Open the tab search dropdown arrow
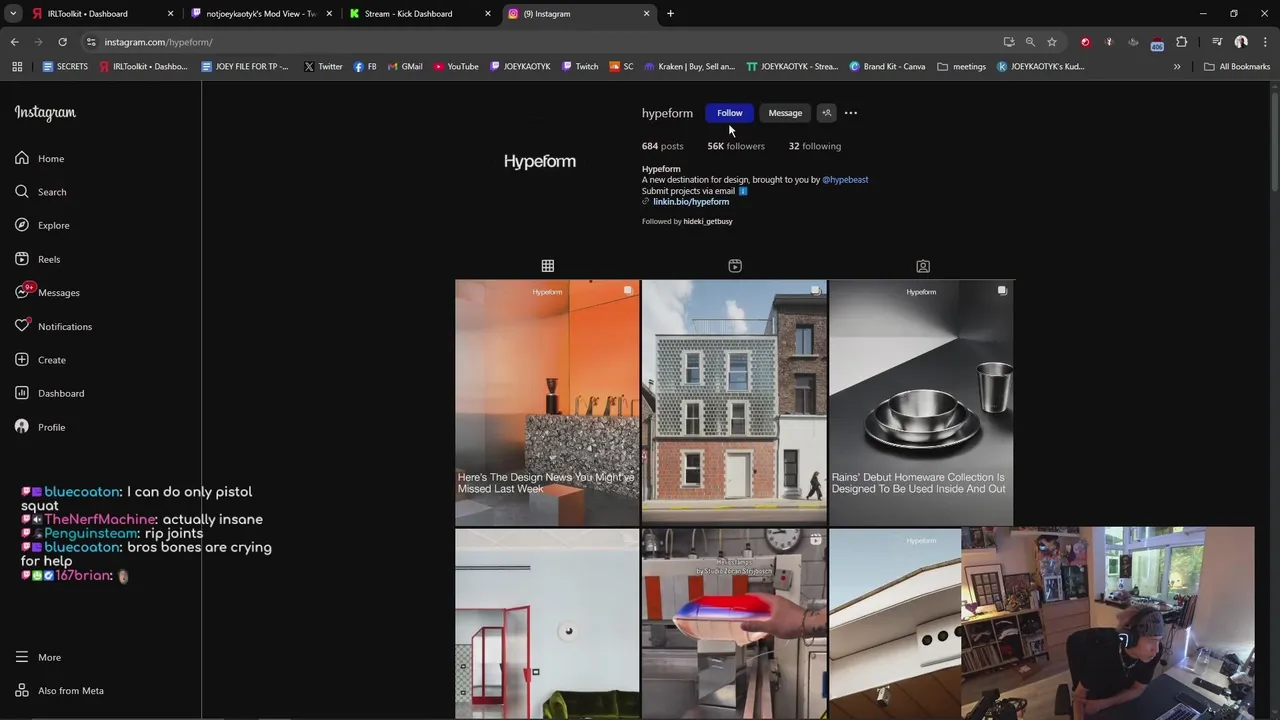The image size is (1280, 720). [13, 14]
